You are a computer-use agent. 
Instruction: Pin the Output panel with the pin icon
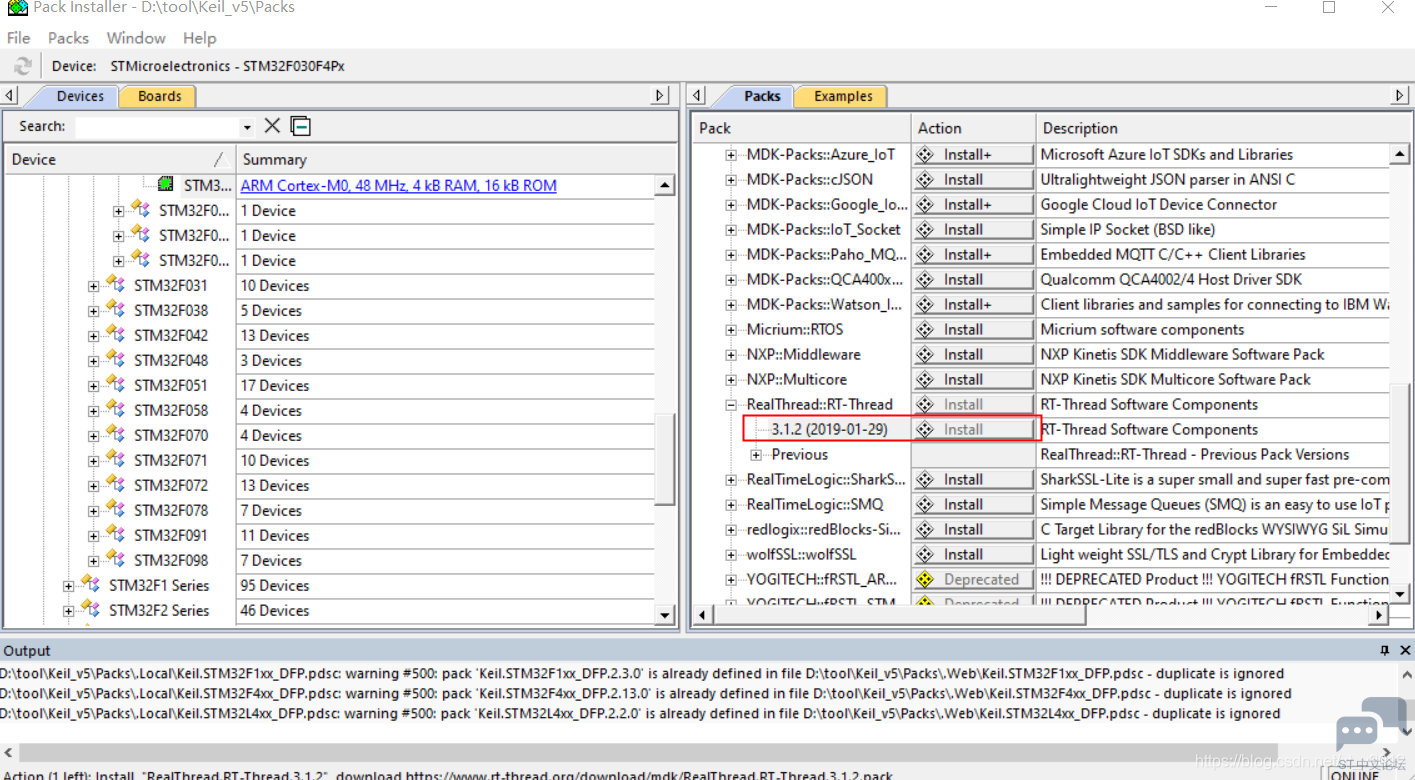(1385, 651)
